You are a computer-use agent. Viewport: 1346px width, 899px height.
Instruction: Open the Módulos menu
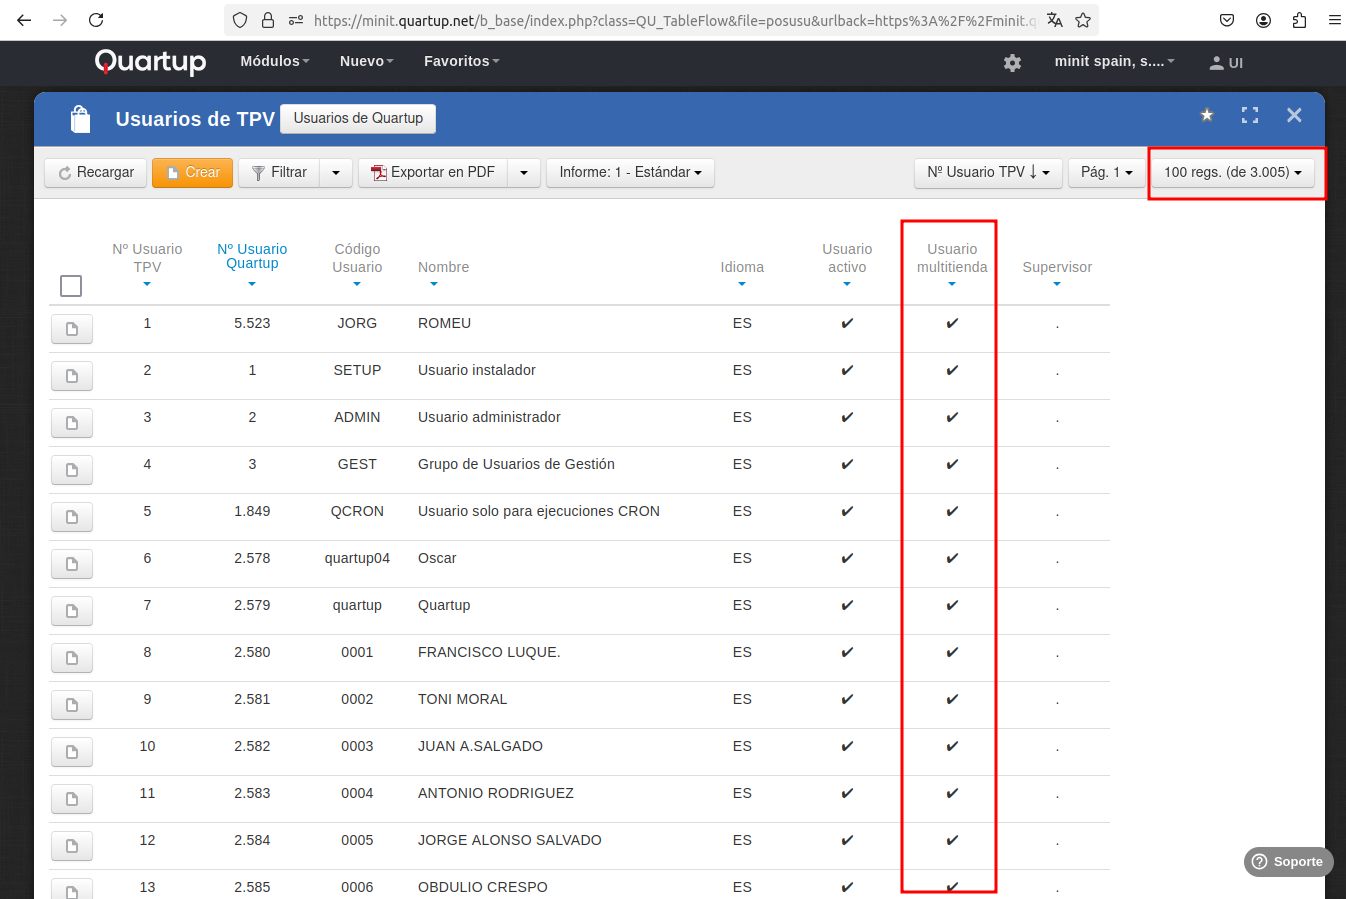(274, 61)
